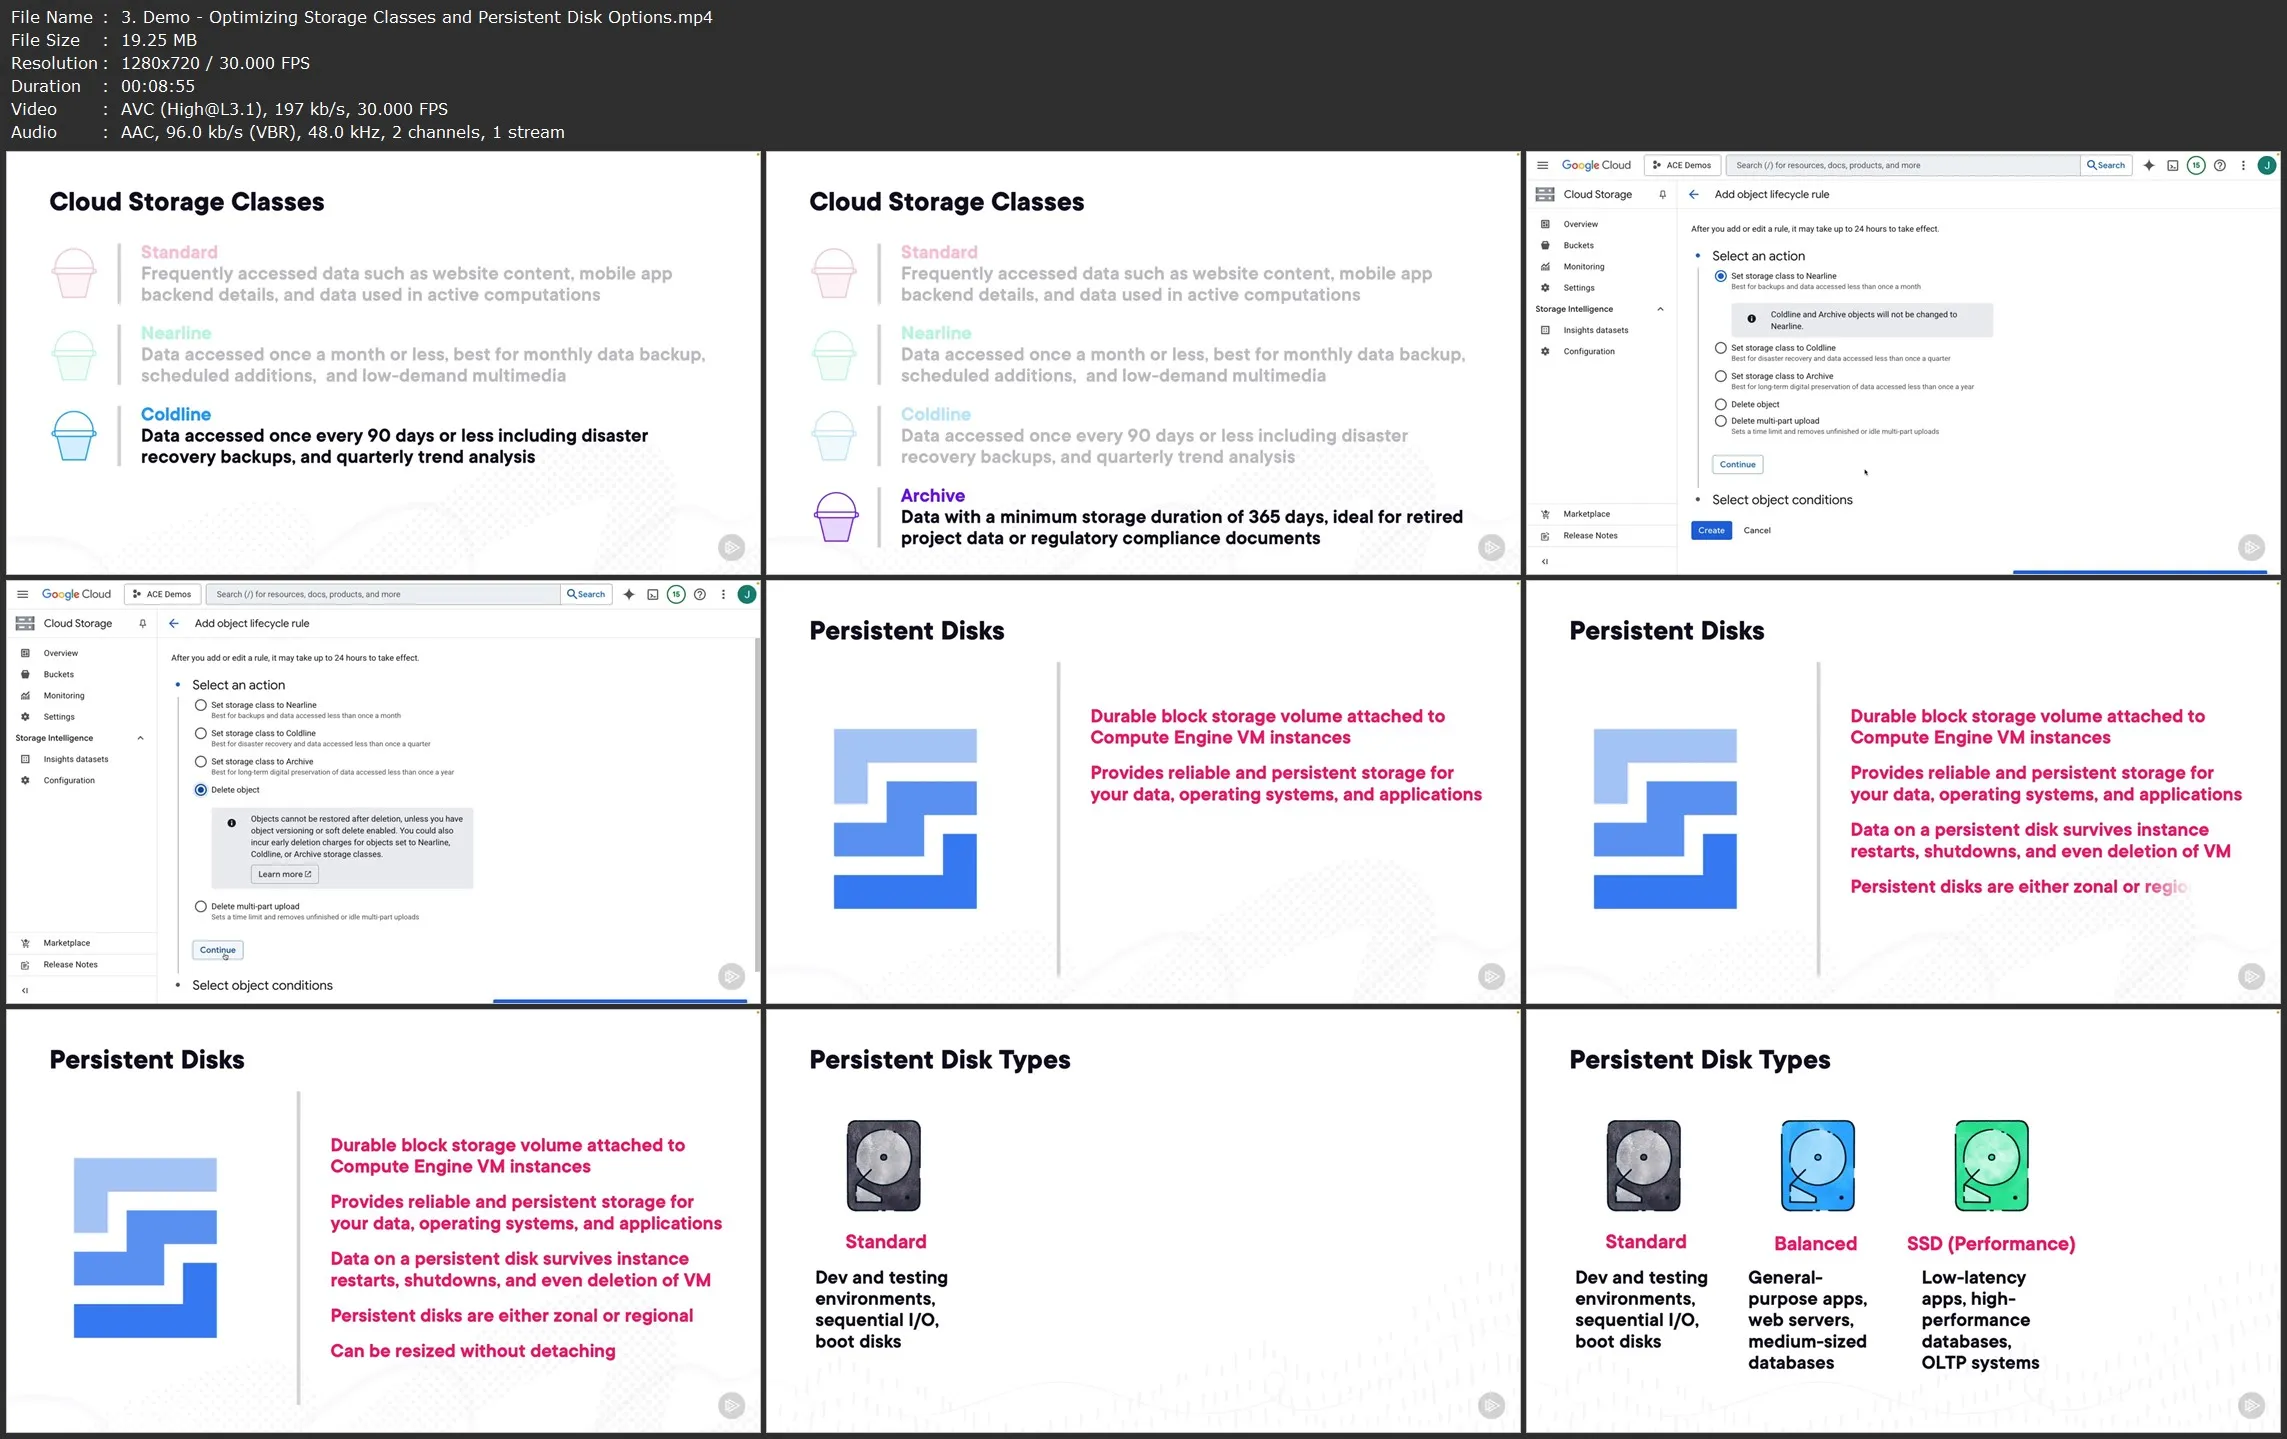Open Marketplace in the Delete-object console sidebar
2287x1439 pixels.
point(67,943)
